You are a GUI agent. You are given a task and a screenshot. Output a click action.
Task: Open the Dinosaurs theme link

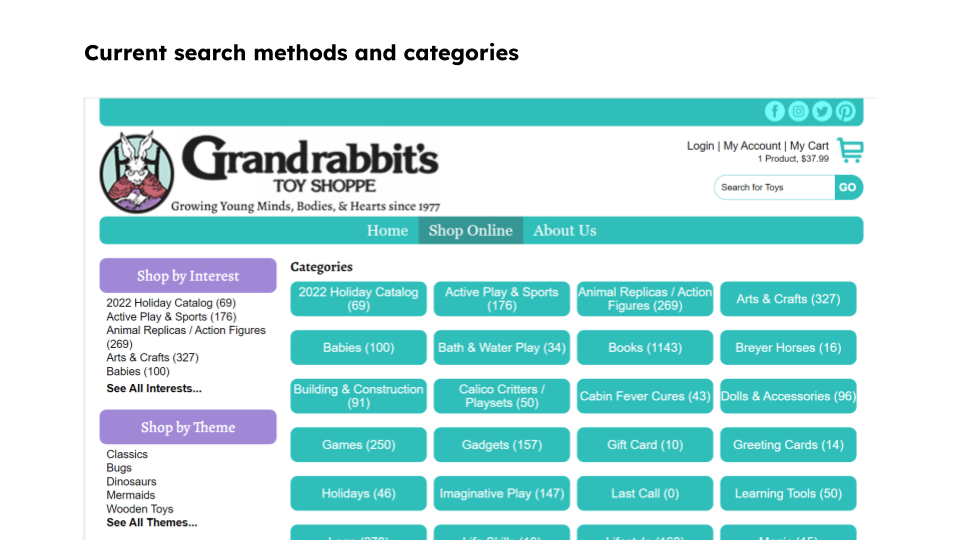click(x=131, y=482)
